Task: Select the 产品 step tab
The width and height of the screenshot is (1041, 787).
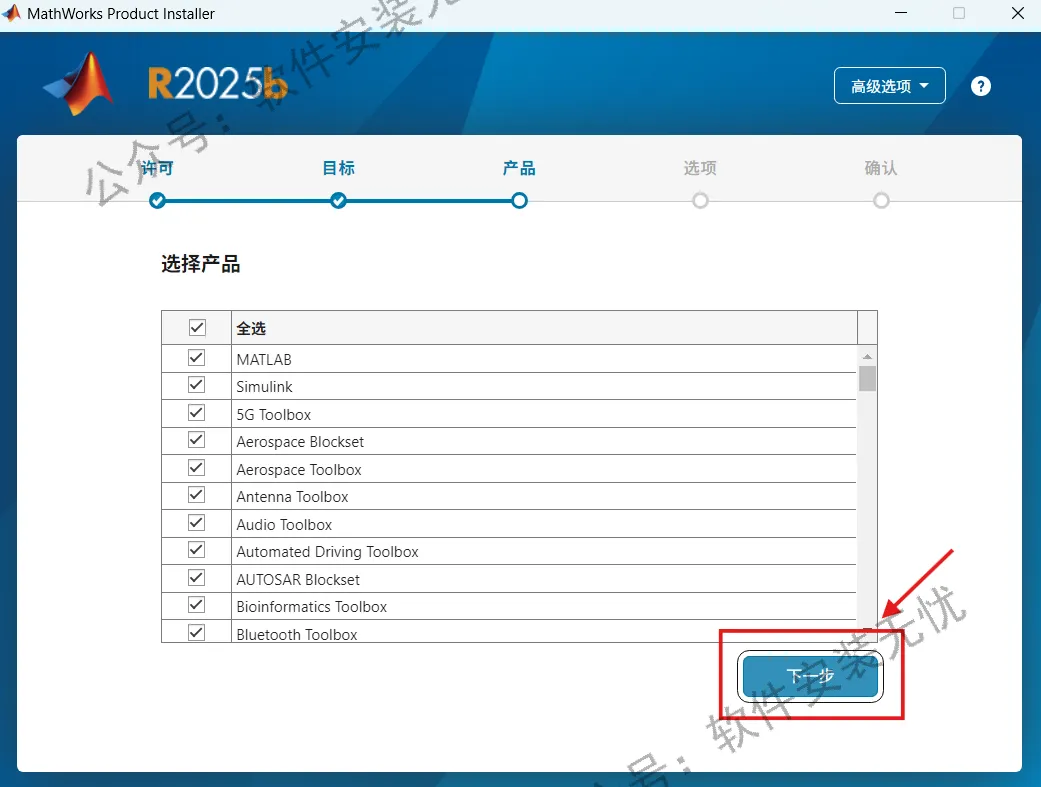Action: [519, 168]
